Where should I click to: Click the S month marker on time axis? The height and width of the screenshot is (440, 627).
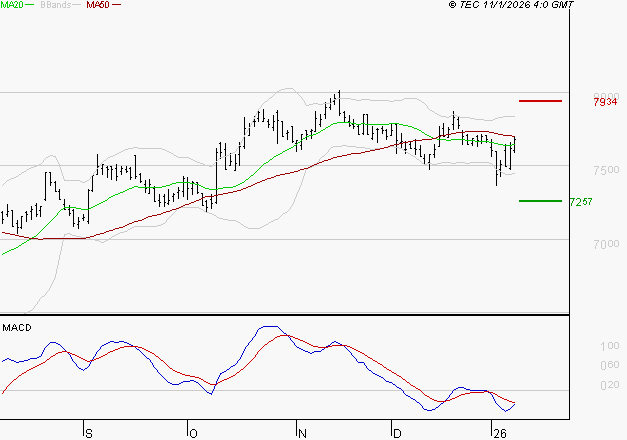click(89, 434)
